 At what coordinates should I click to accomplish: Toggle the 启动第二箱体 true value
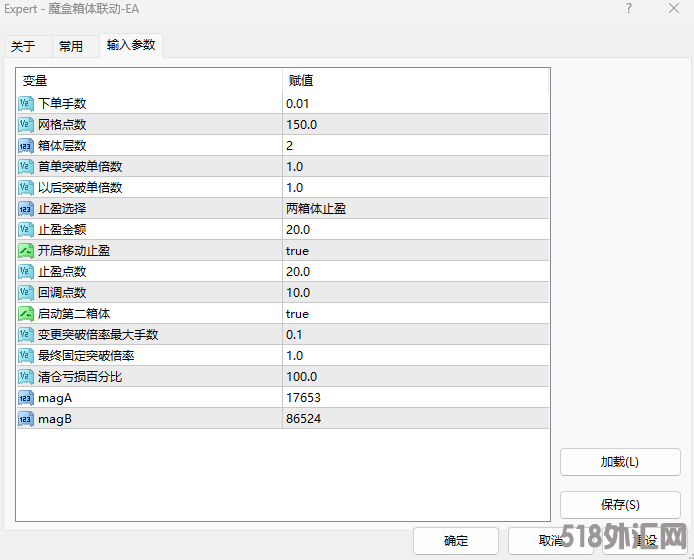416,314
